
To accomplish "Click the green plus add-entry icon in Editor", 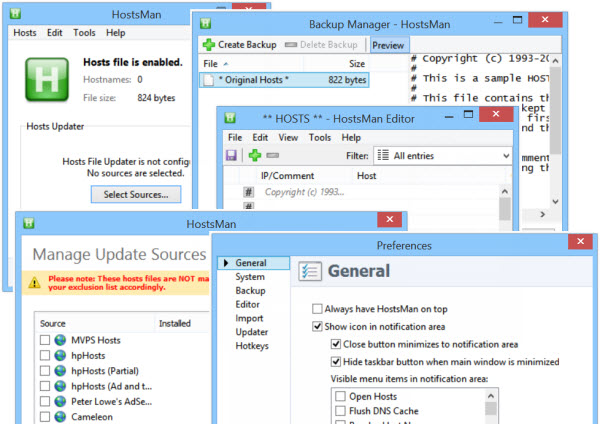I will [x=255, y=155].
